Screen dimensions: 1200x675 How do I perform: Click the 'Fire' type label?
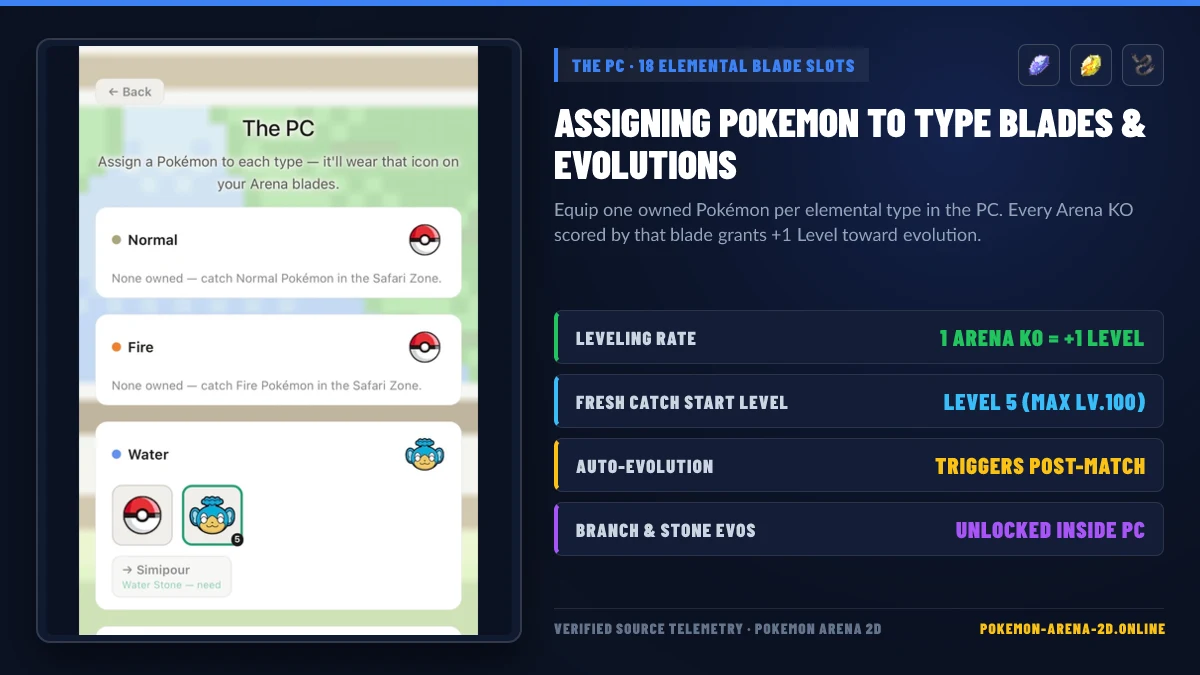coord(141,347)
